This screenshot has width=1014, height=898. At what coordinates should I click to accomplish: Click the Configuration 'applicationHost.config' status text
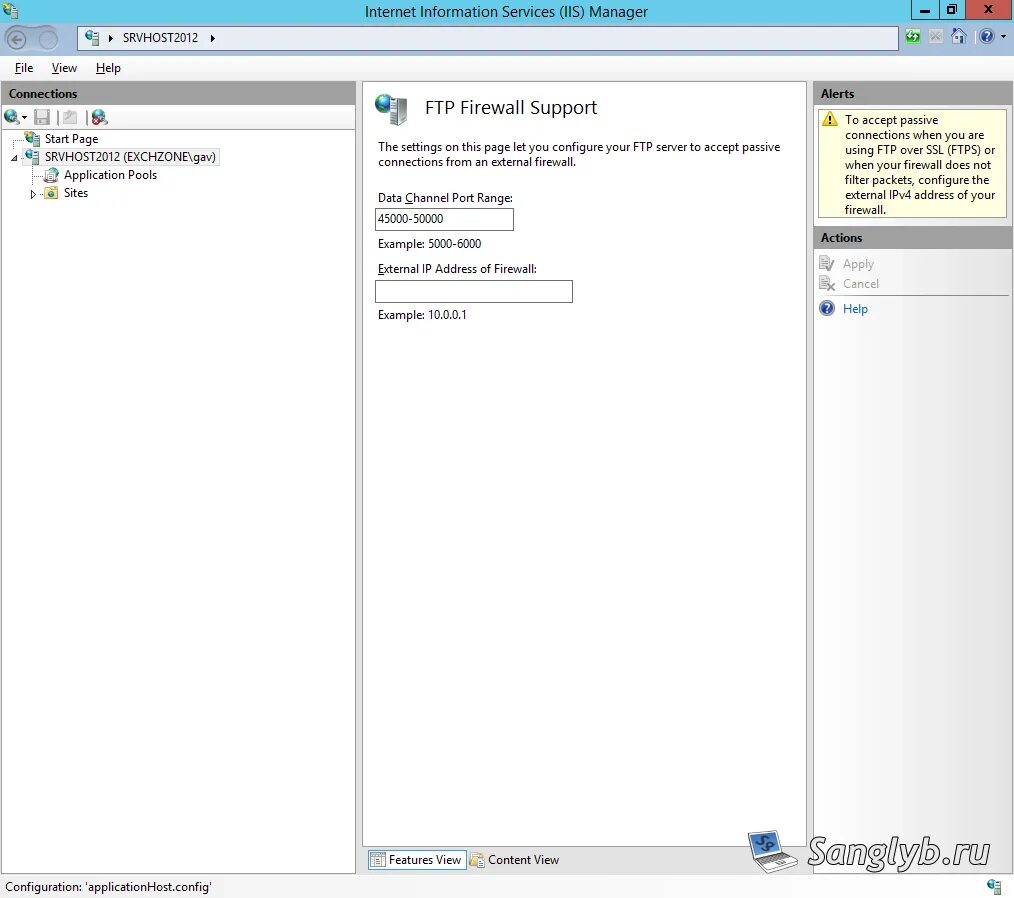108,886
